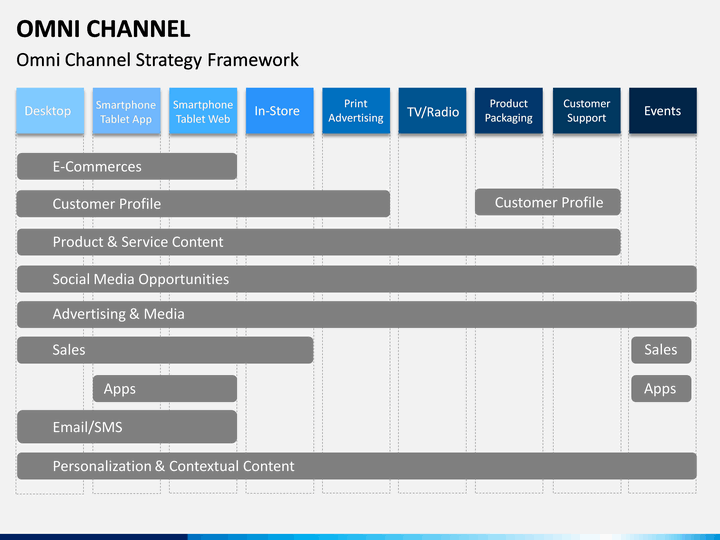Click the long Sales bar
Image resolution: width=720 pixels, height=540 pixels.
click(165, 350)
